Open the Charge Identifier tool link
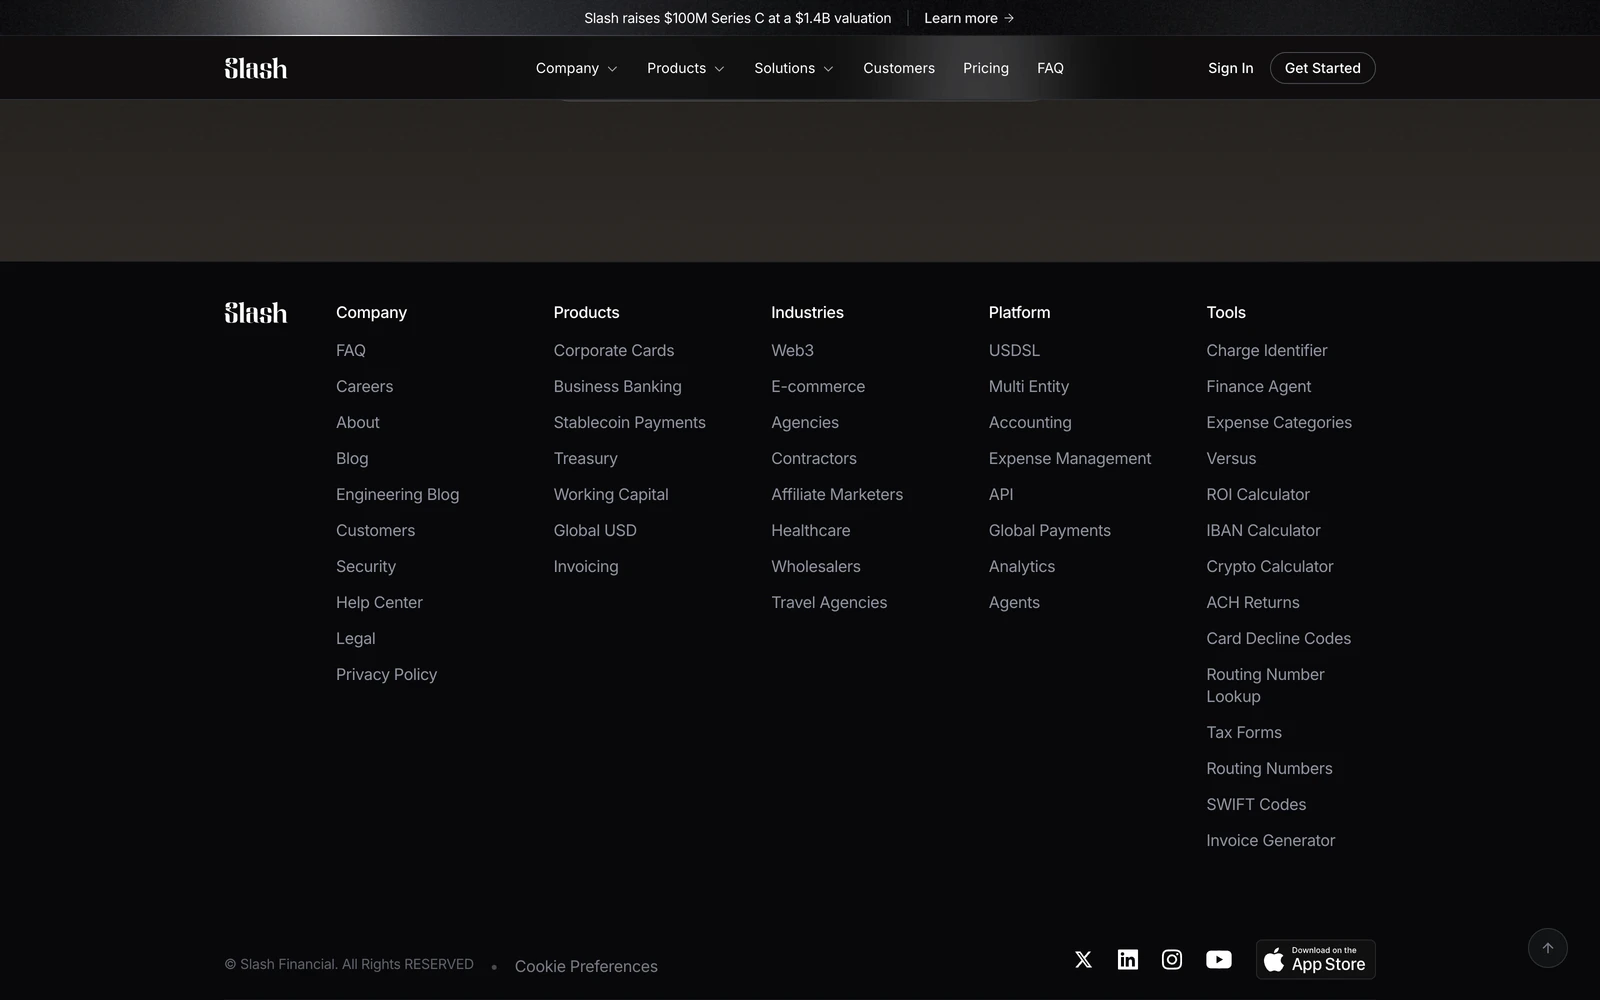Image resolution: width=1600 pixels, height=1000 pixels. coord(1267,350)
